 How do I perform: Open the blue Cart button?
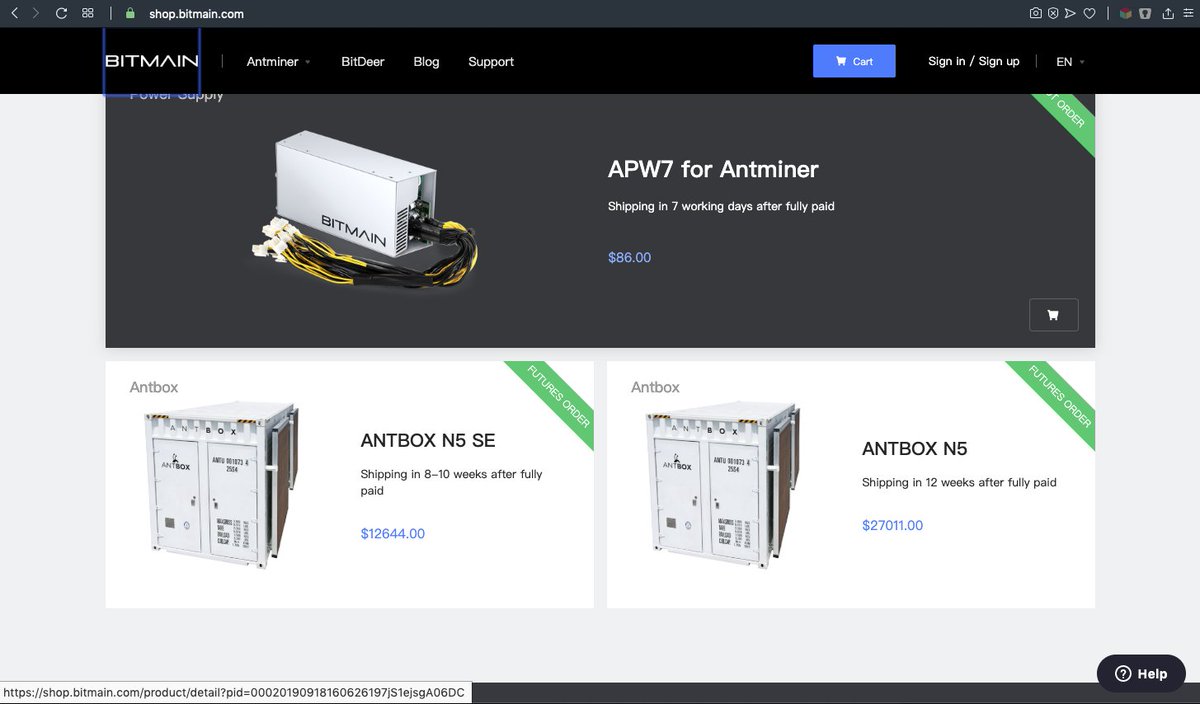tap(854, 61)
